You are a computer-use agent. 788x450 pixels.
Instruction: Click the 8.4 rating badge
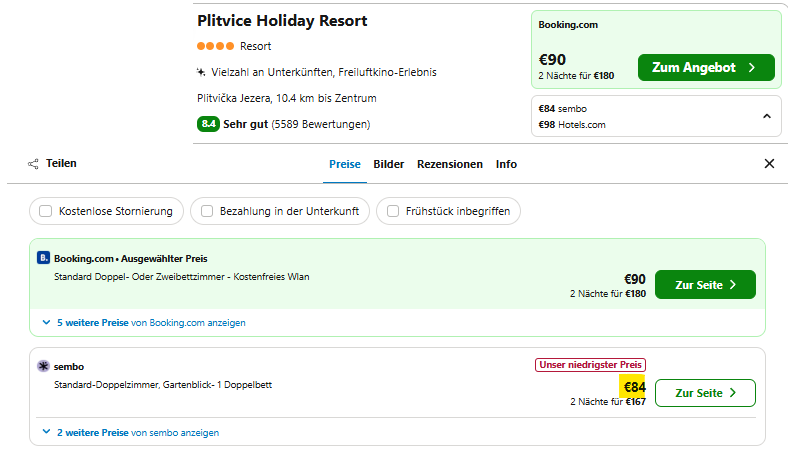coord(208,124)
